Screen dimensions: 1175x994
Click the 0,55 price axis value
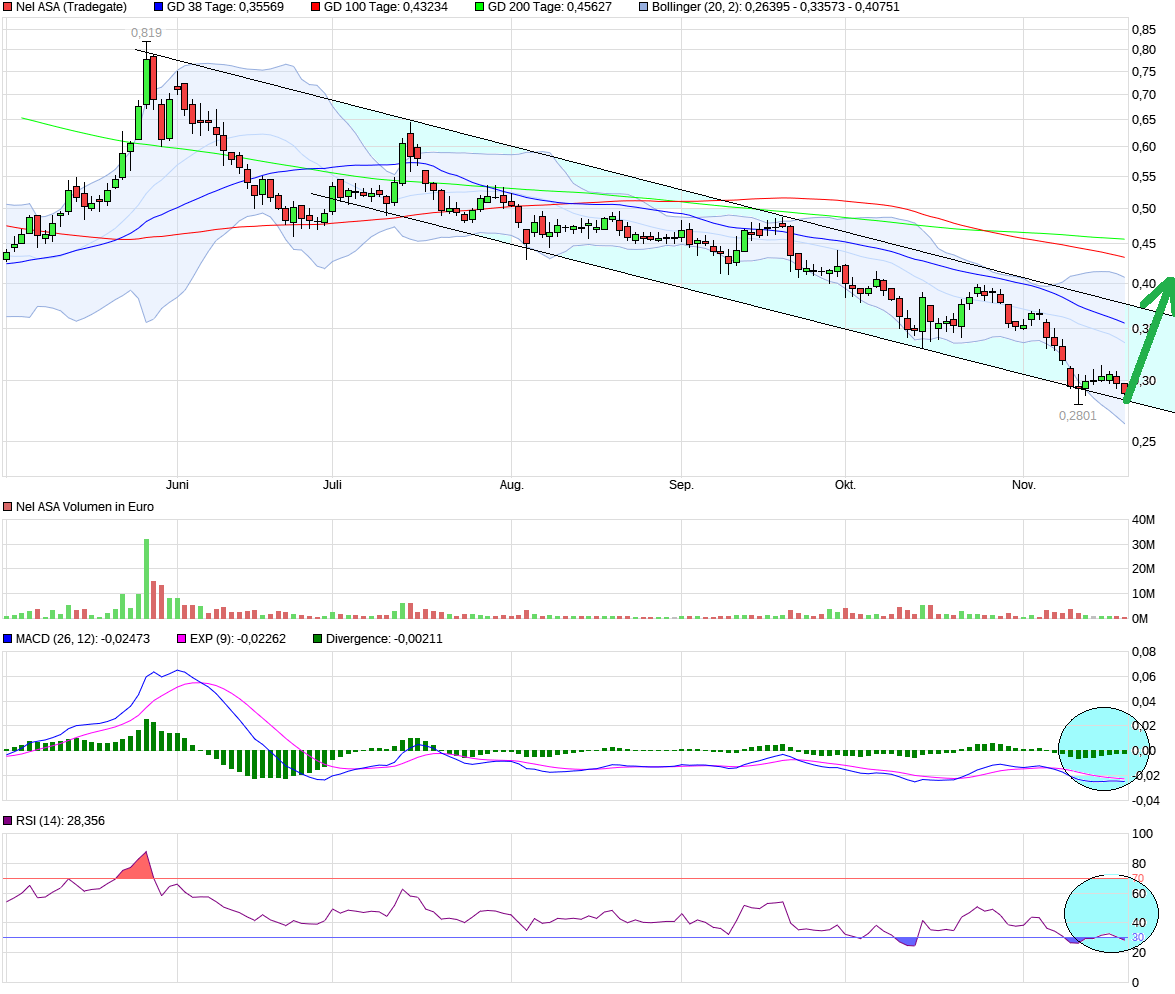click(x=1144, y=177)
